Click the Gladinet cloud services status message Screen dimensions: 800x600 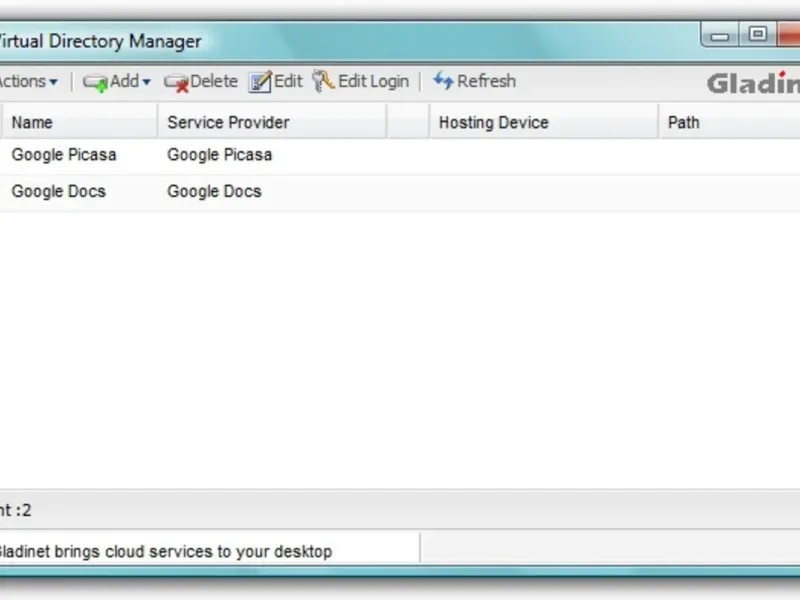(164, 552)
